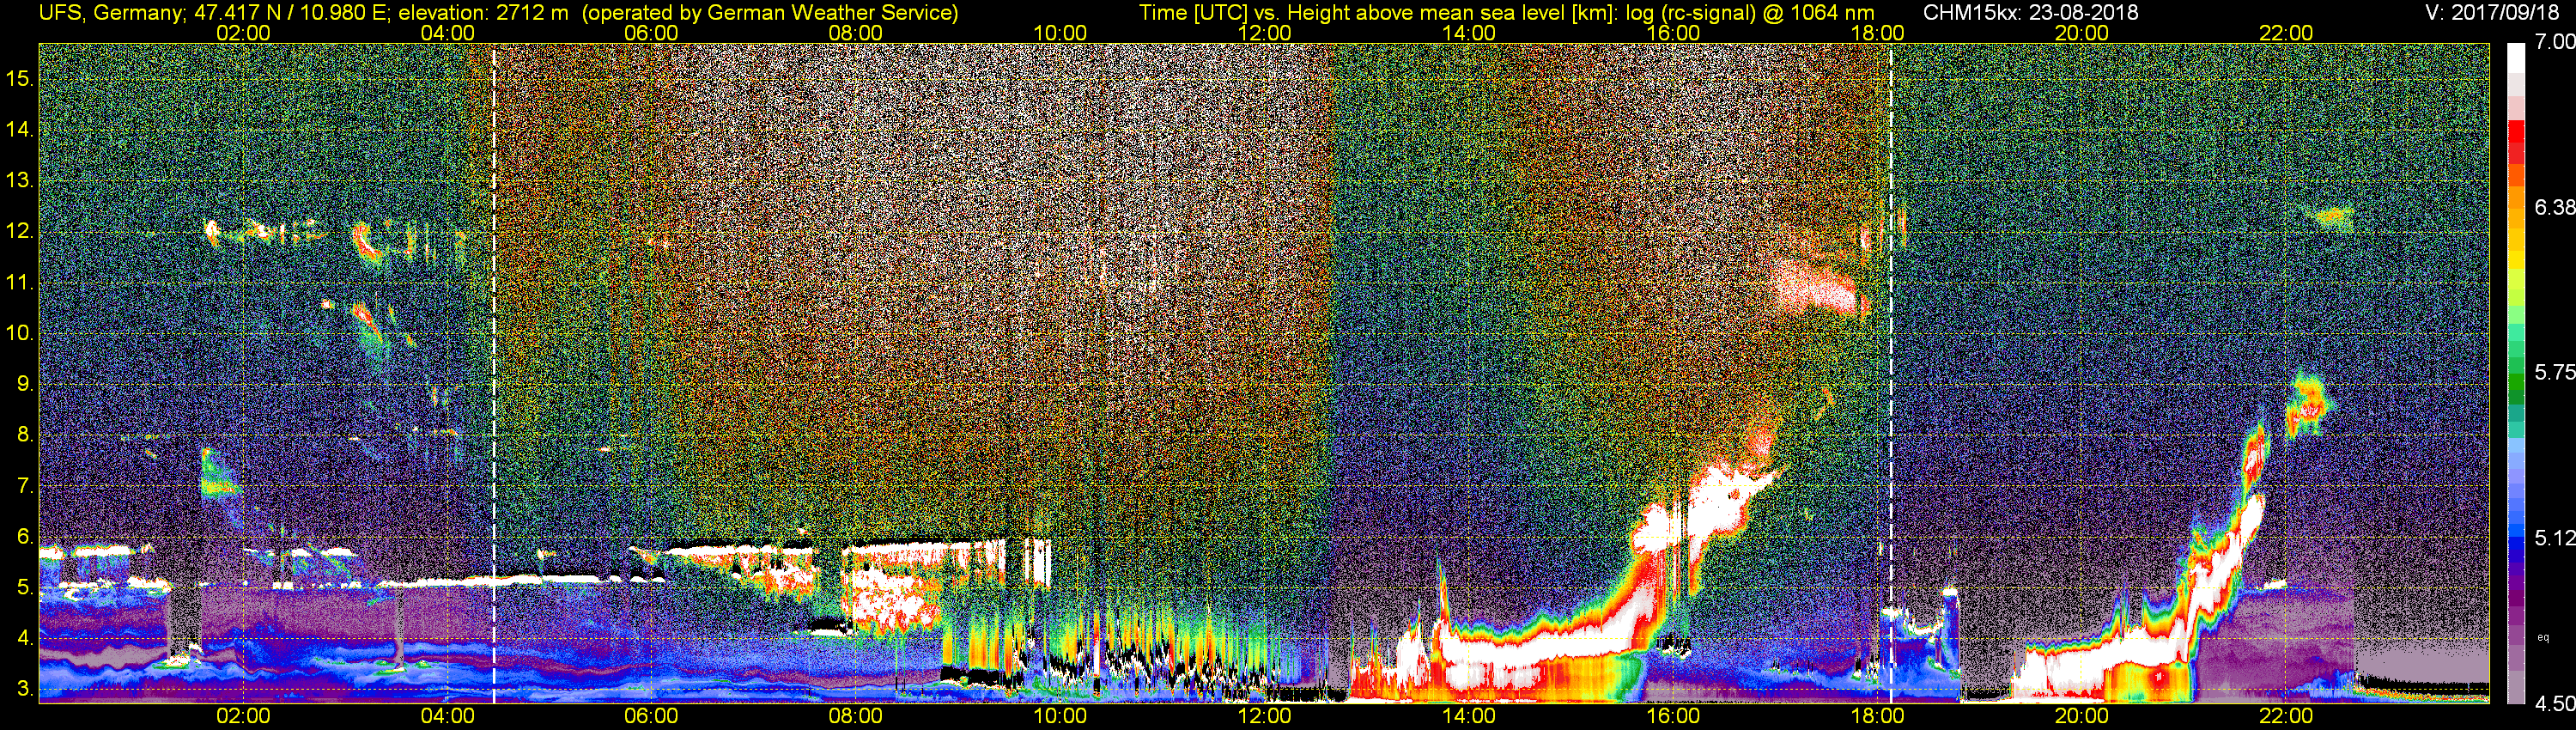Screen dimensions: 2576x730
Task: Click the station title 'UFS, Germany; 47.417 N / 10.980 E'
Action: click(x=213, y=13)
